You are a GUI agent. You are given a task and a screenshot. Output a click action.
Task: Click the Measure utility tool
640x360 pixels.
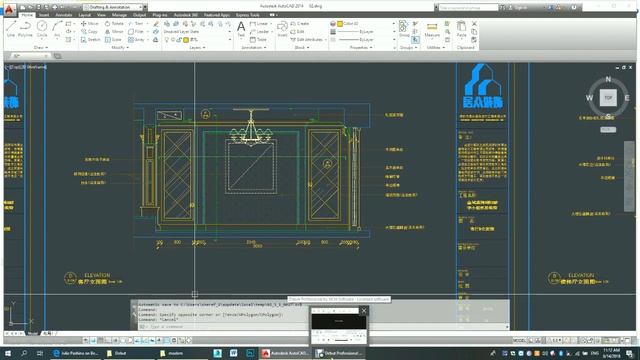pyautogui.click(x=432, y=29)
